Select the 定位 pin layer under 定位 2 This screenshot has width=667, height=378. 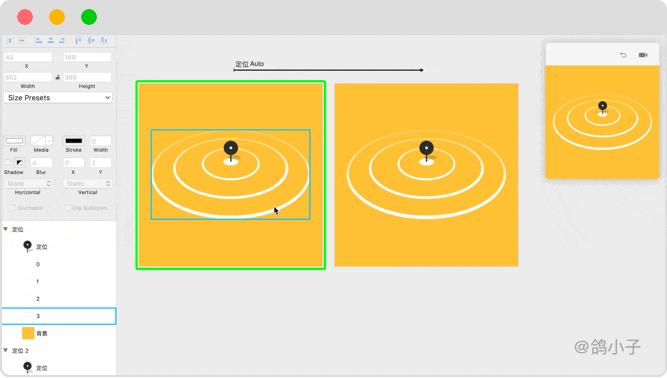pos(59,368)
